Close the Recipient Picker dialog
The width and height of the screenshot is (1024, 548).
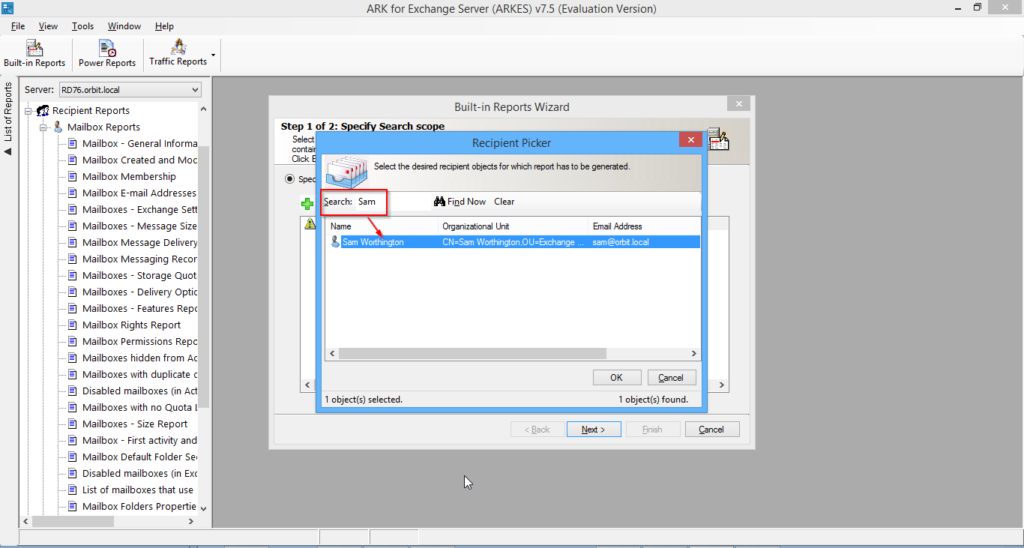pos(691,140)
